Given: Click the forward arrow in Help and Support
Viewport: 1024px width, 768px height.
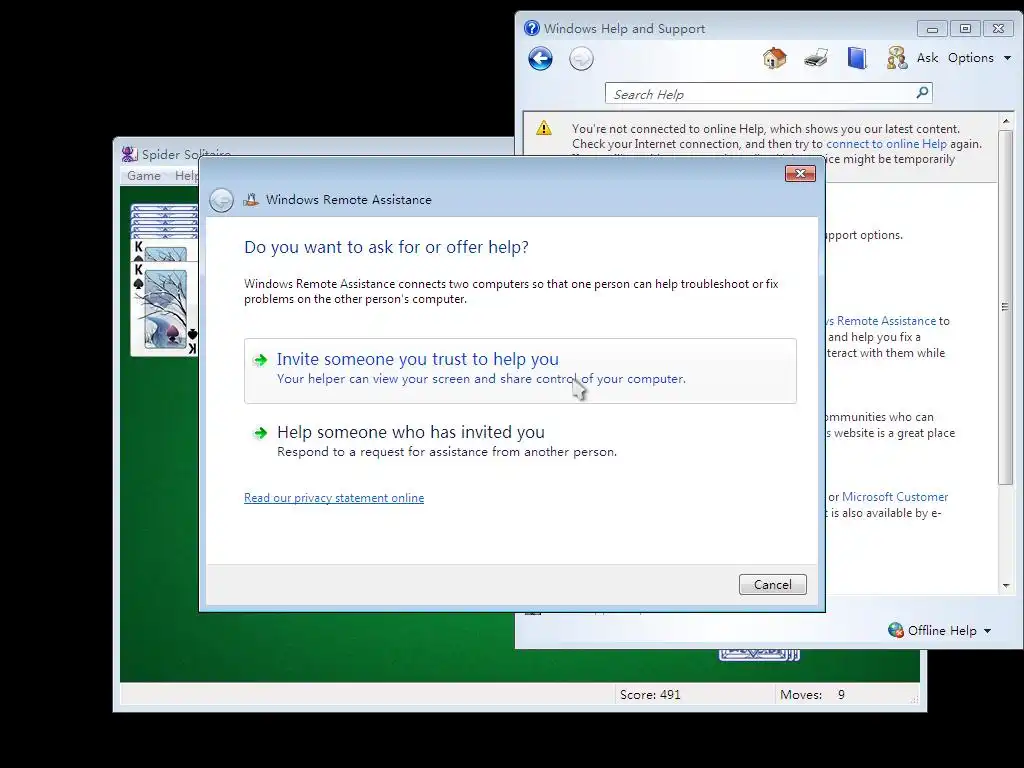Looking at the screenshot, I should (581, 59).
